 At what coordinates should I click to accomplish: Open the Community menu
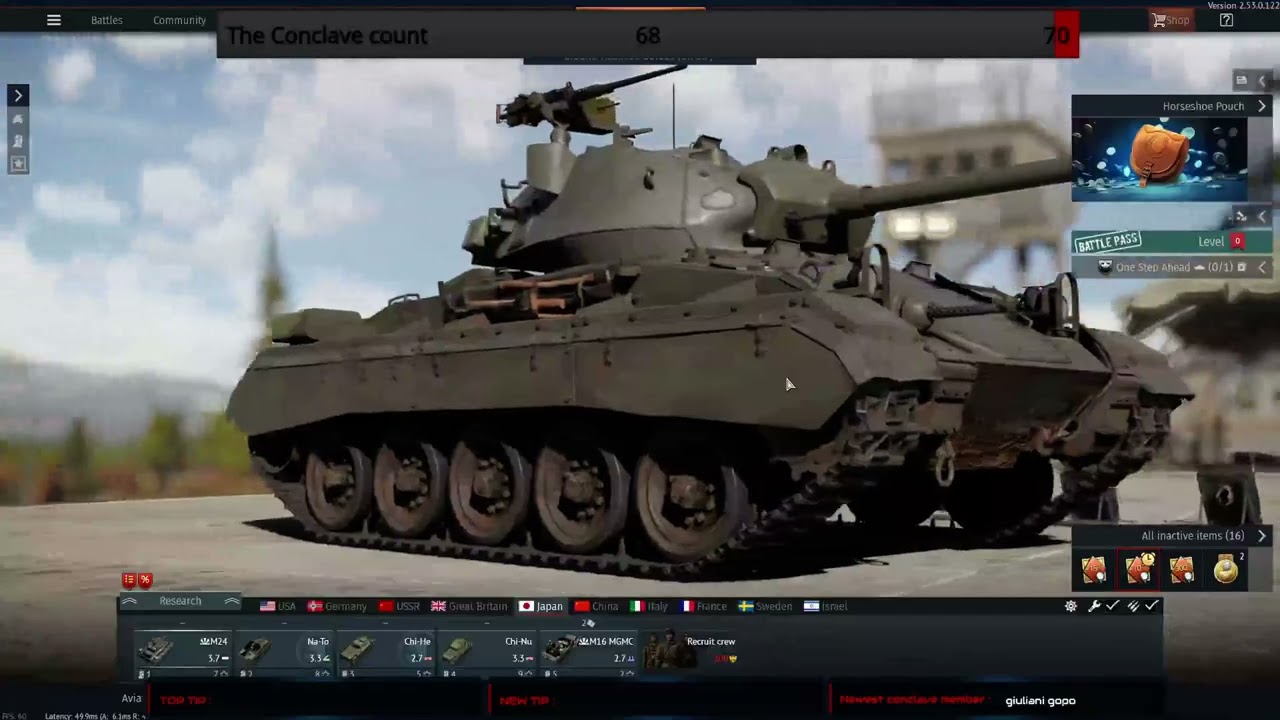(x=180, y=20)
